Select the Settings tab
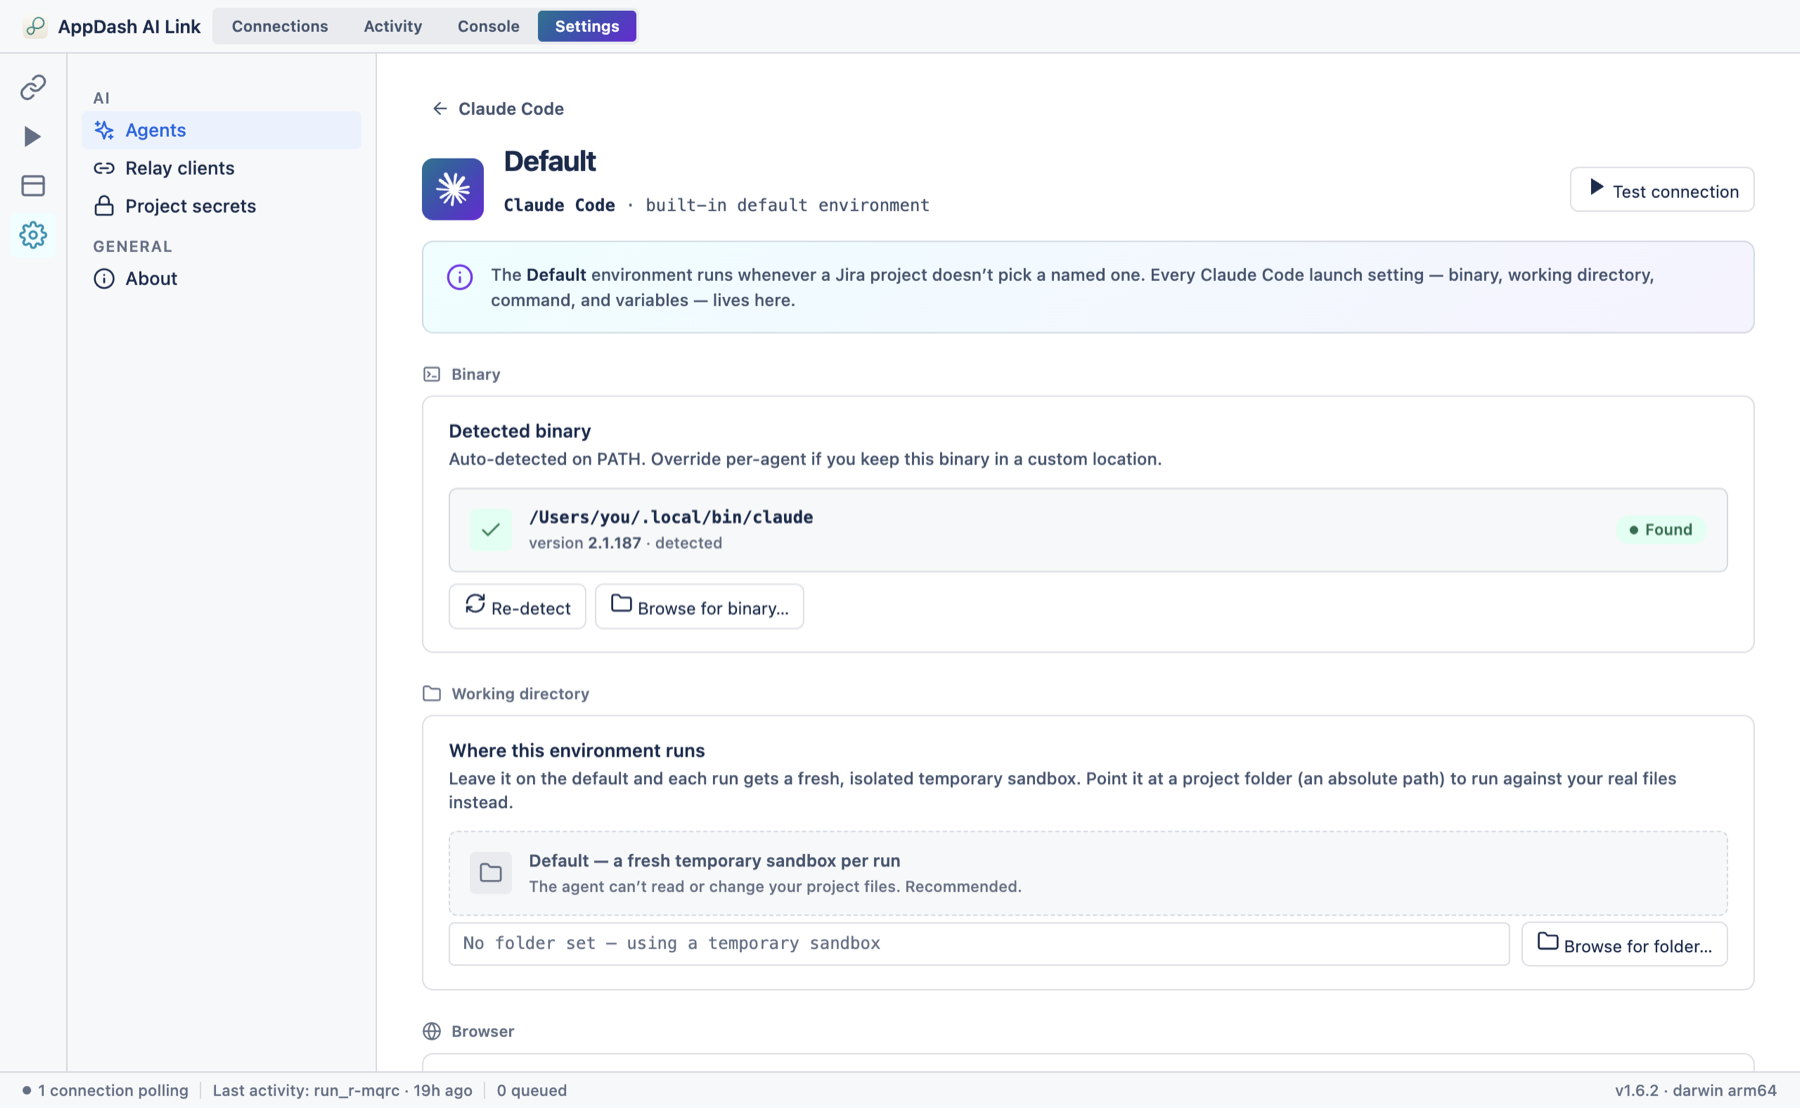 tap(587, 26)
